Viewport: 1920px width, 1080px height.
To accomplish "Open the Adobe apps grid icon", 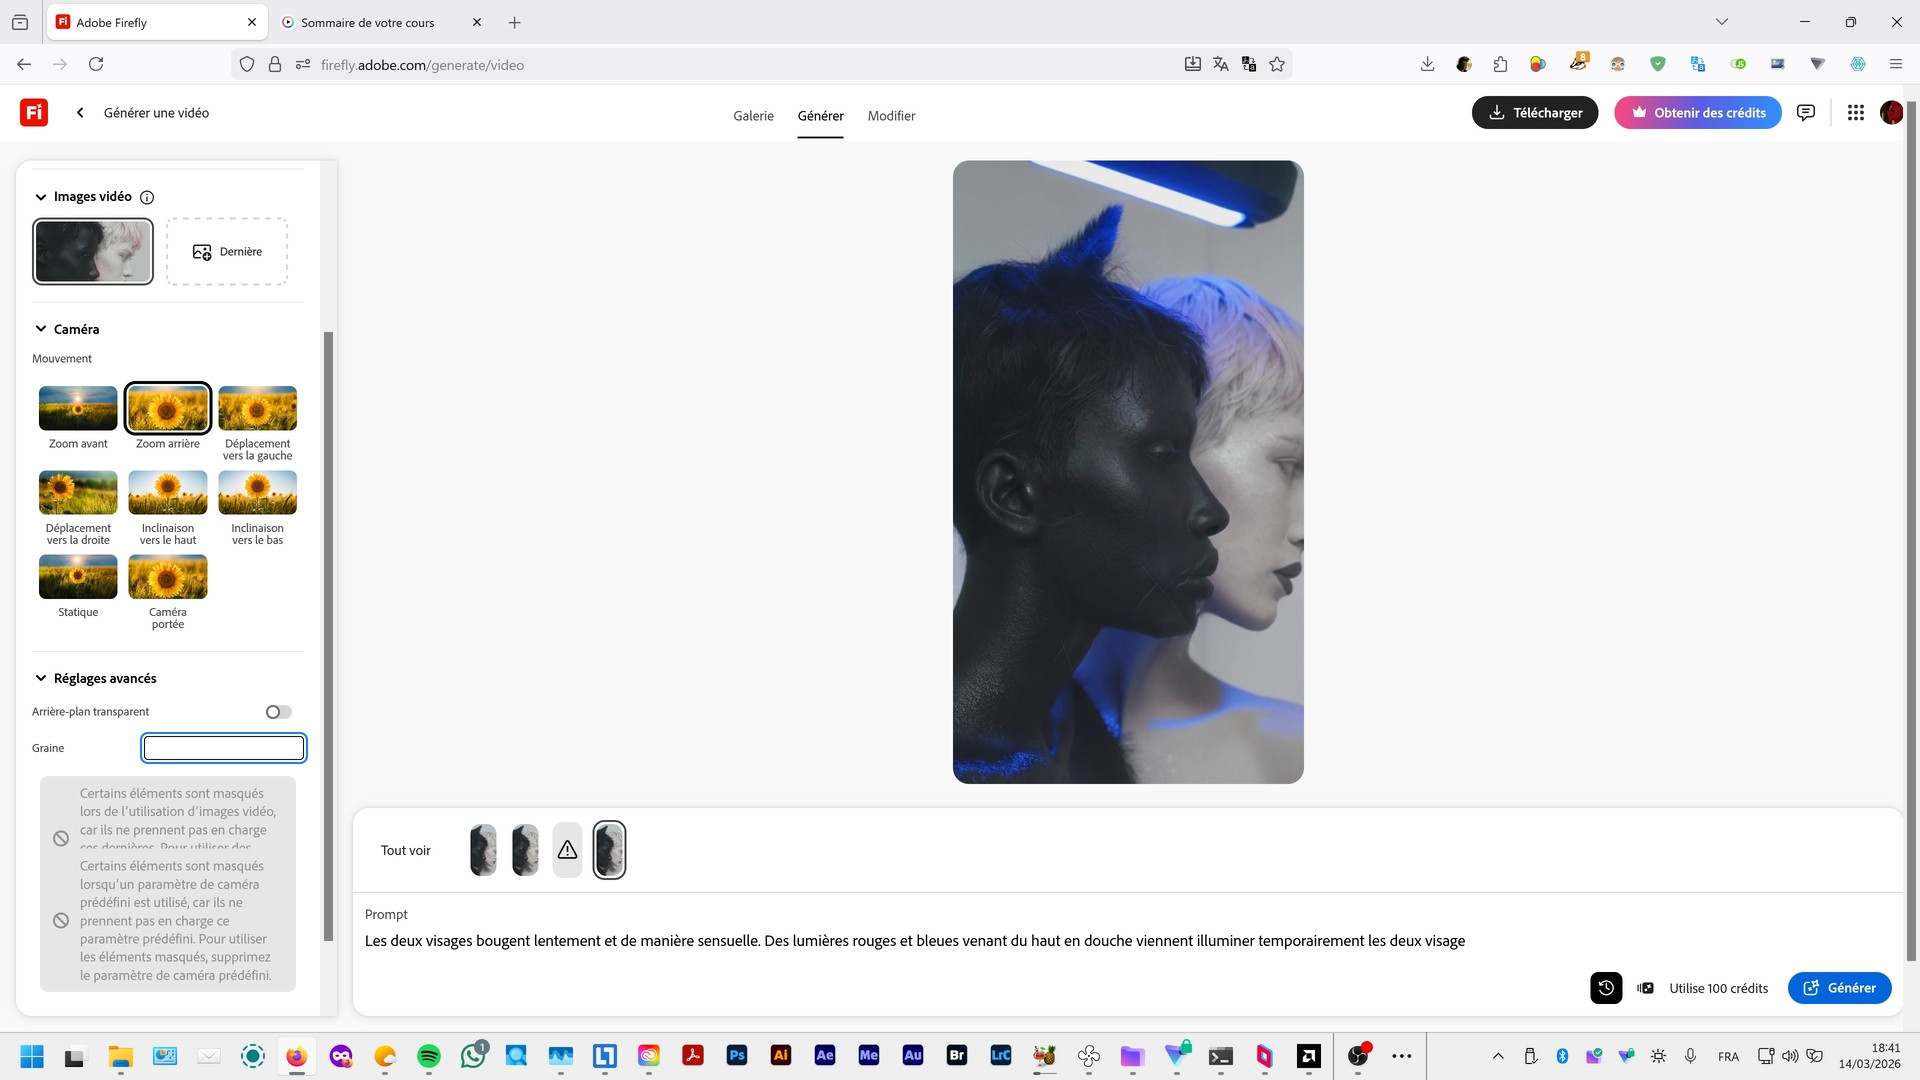I will [x=1856, y=113].
